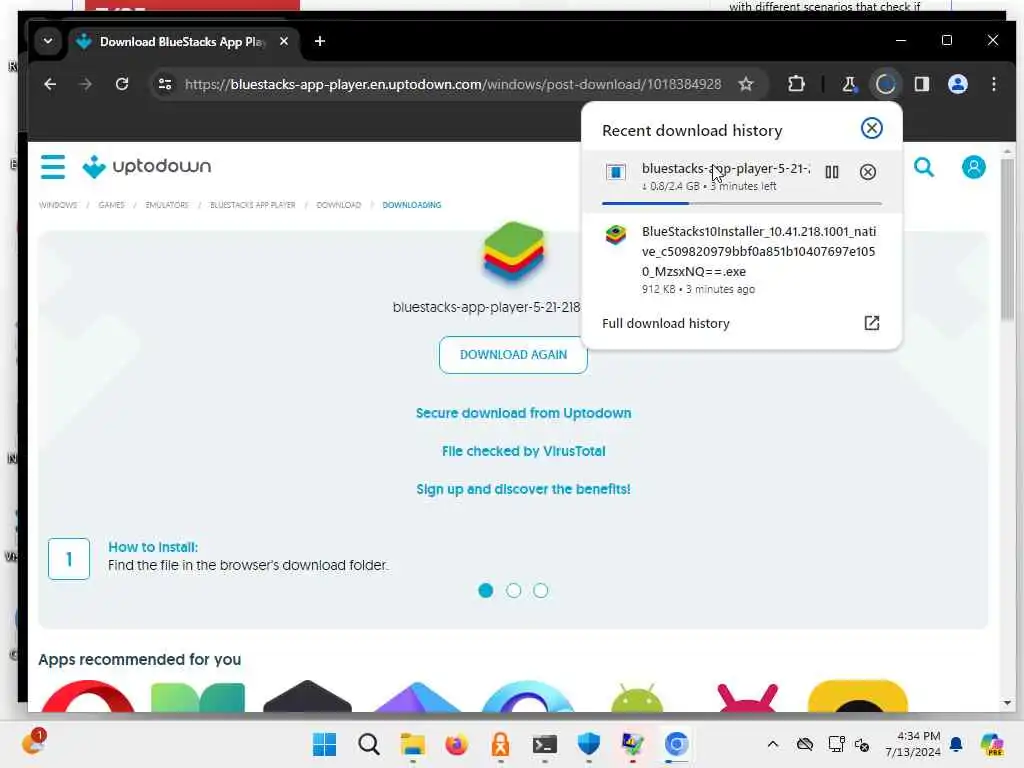Toggle the browser side panel
Viewport: 1024px width, 768px height.
pyautogui.click(x=921, y=84)
